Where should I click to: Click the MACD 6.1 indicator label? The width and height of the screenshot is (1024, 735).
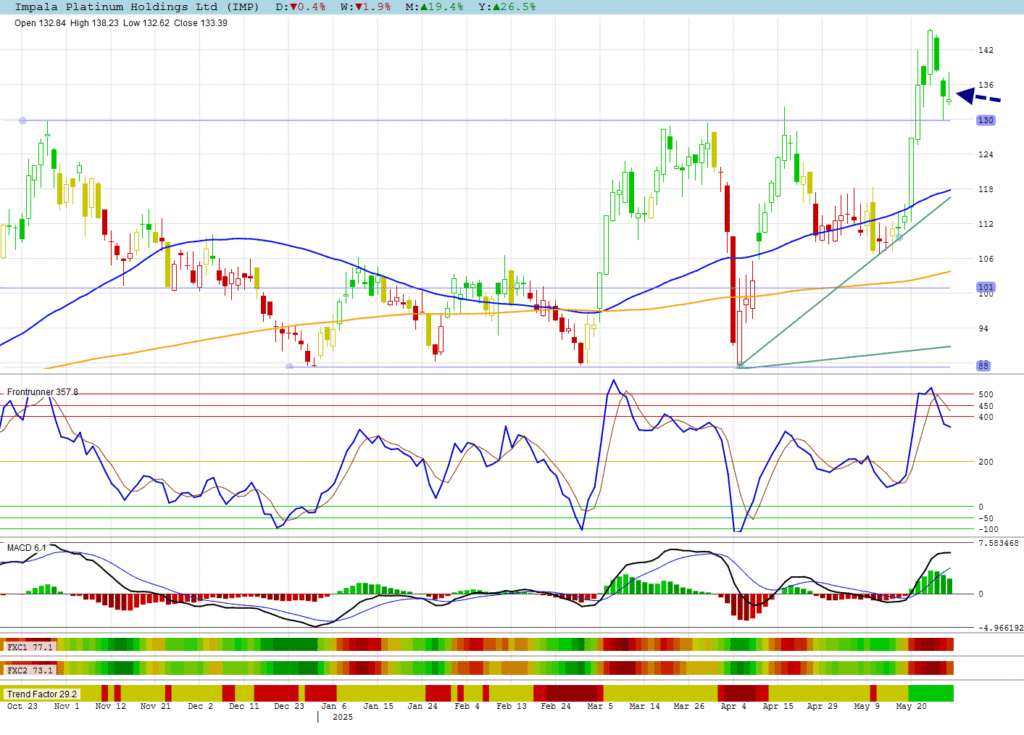[x=26, y=547]
